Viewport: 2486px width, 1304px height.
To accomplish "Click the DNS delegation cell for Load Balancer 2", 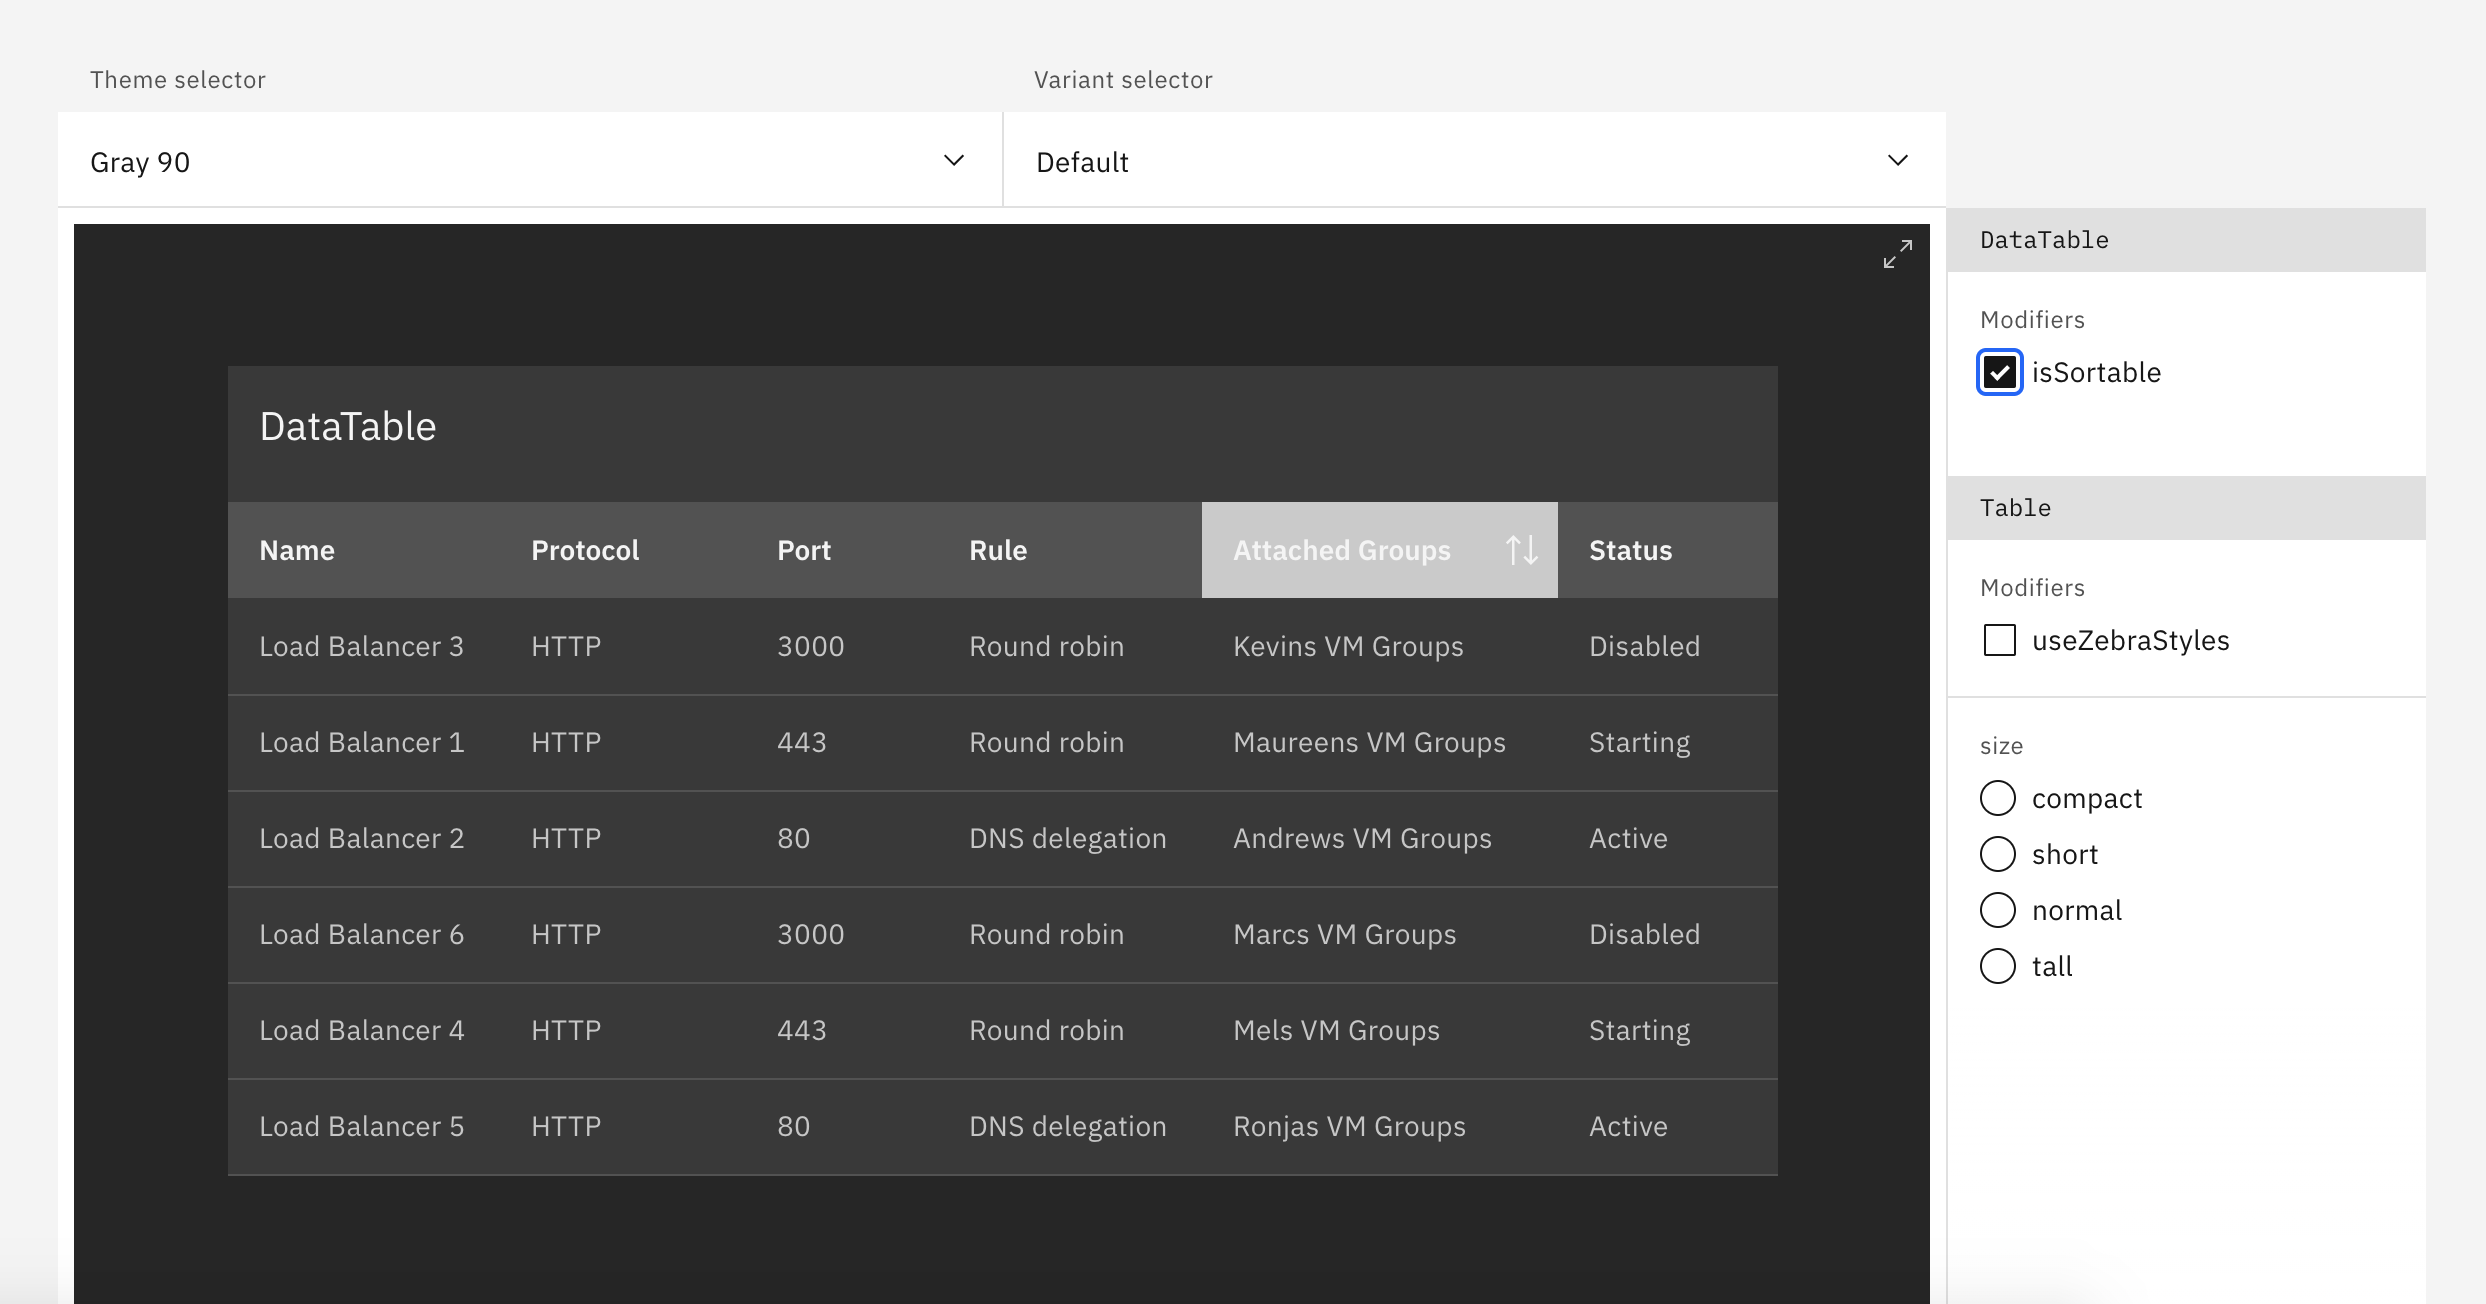I will (x=1068, y=838).
